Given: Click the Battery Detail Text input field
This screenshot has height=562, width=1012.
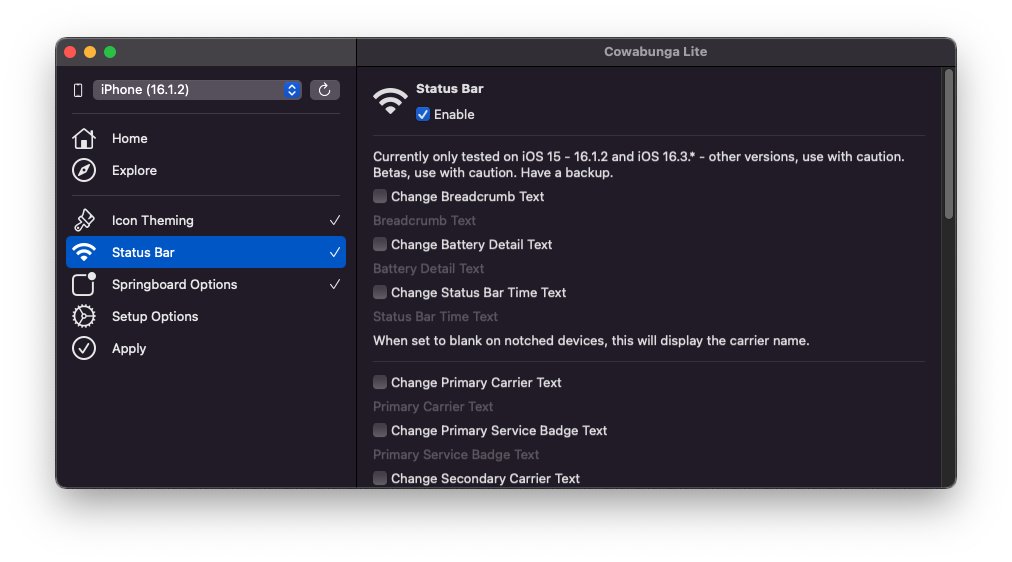Looking at the screenshot, I should point(649,268).
